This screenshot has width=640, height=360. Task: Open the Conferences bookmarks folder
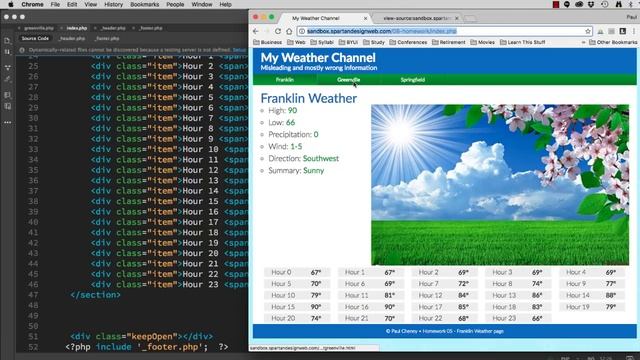pyautogui.click(x=408, y=42)
